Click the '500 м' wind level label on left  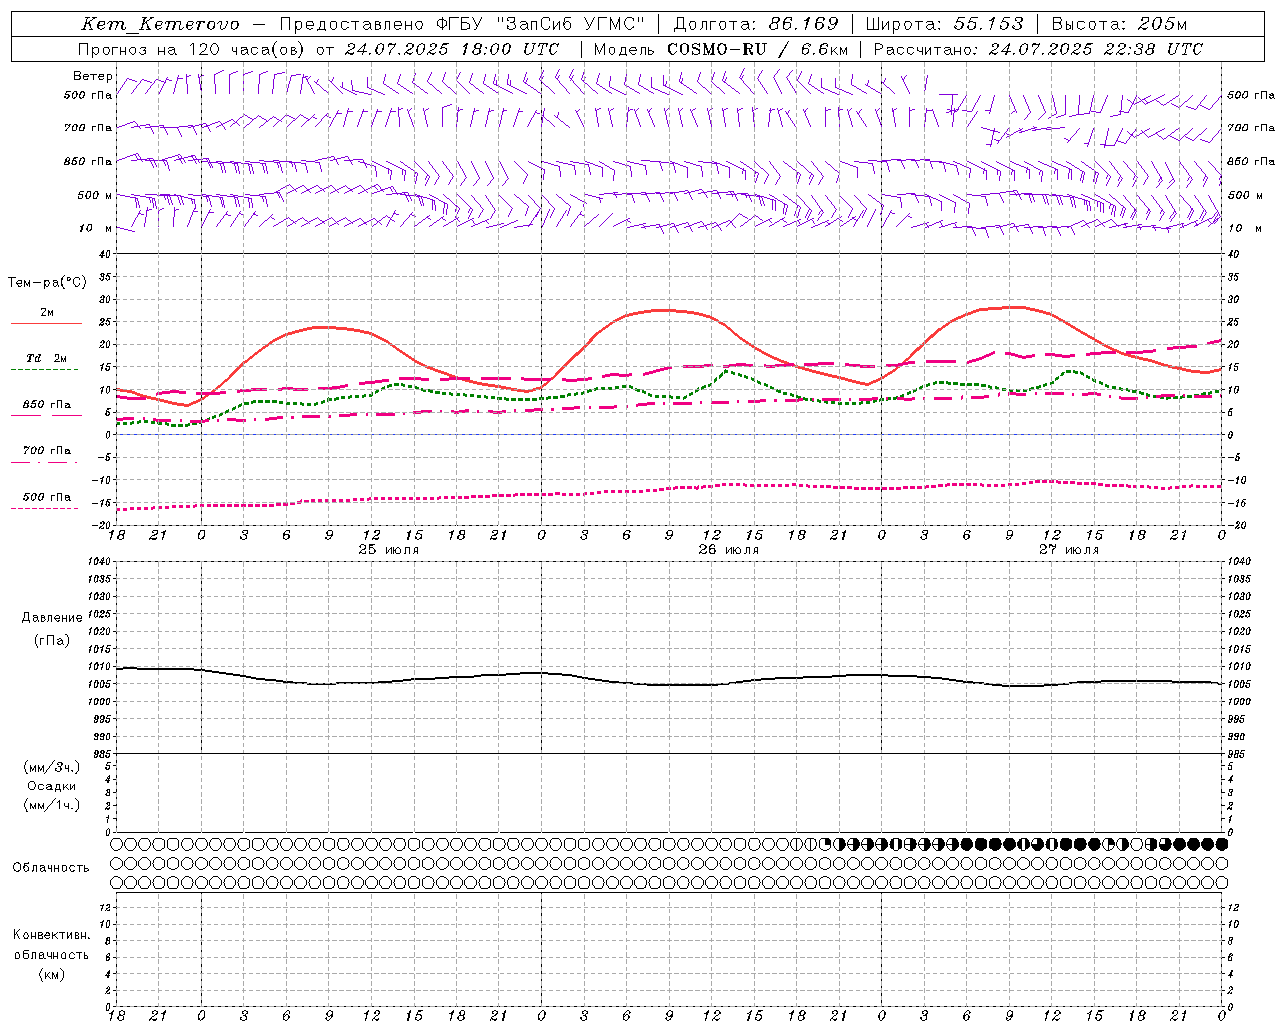pos(95,195)
